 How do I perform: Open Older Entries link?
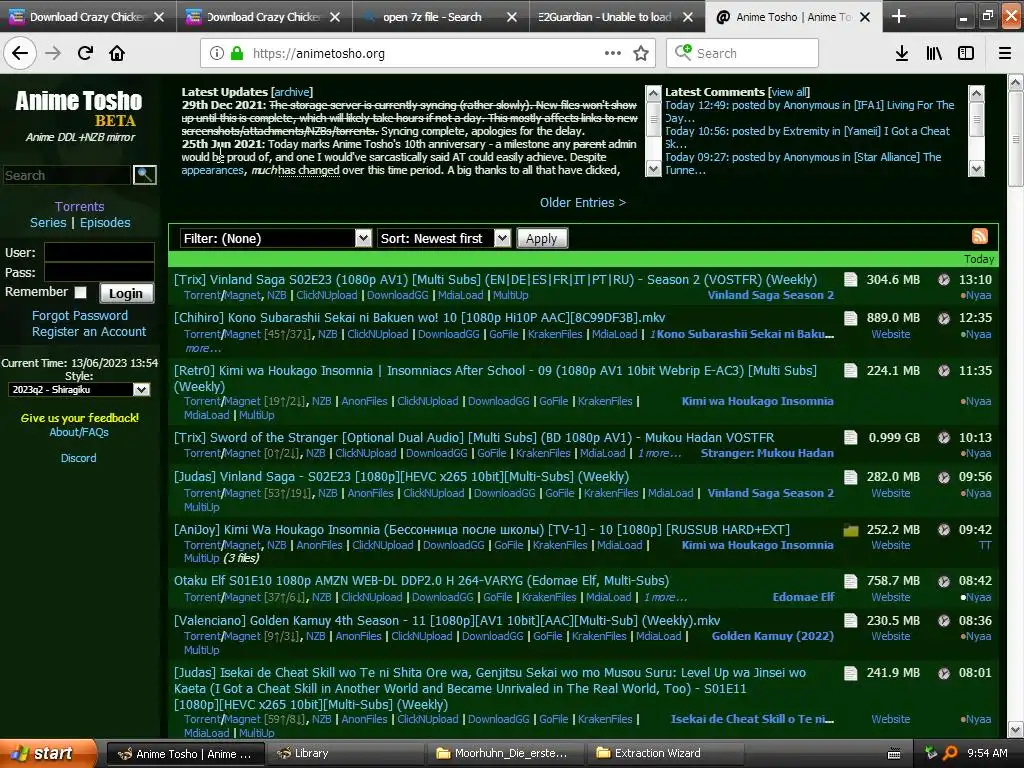(x=583, y=202)
